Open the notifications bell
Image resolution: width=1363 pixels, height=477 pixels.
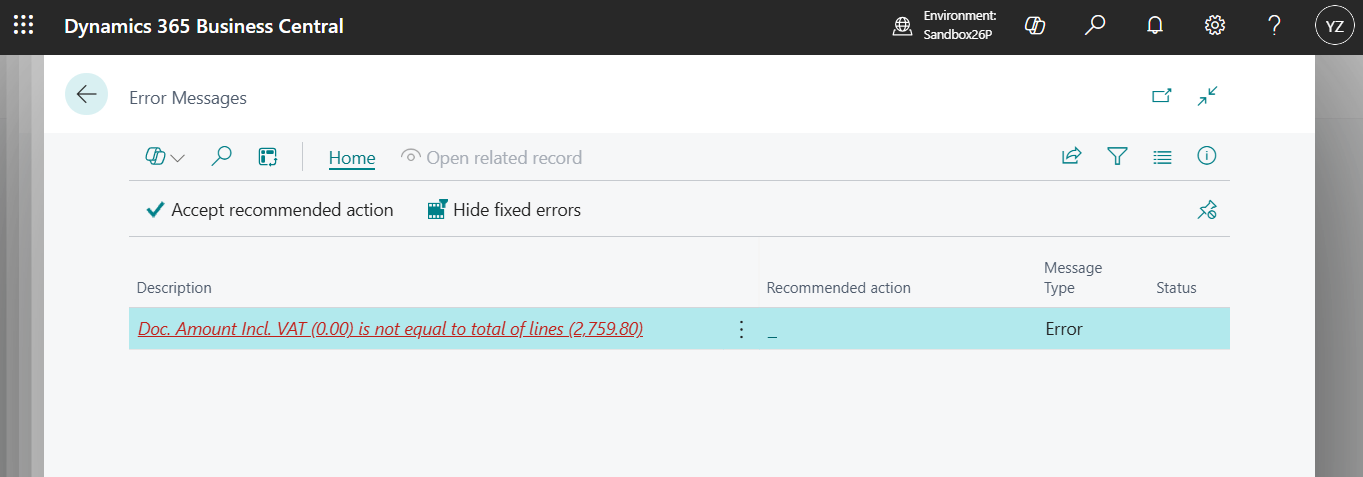pyautogui.click(x=1155, y=26)
